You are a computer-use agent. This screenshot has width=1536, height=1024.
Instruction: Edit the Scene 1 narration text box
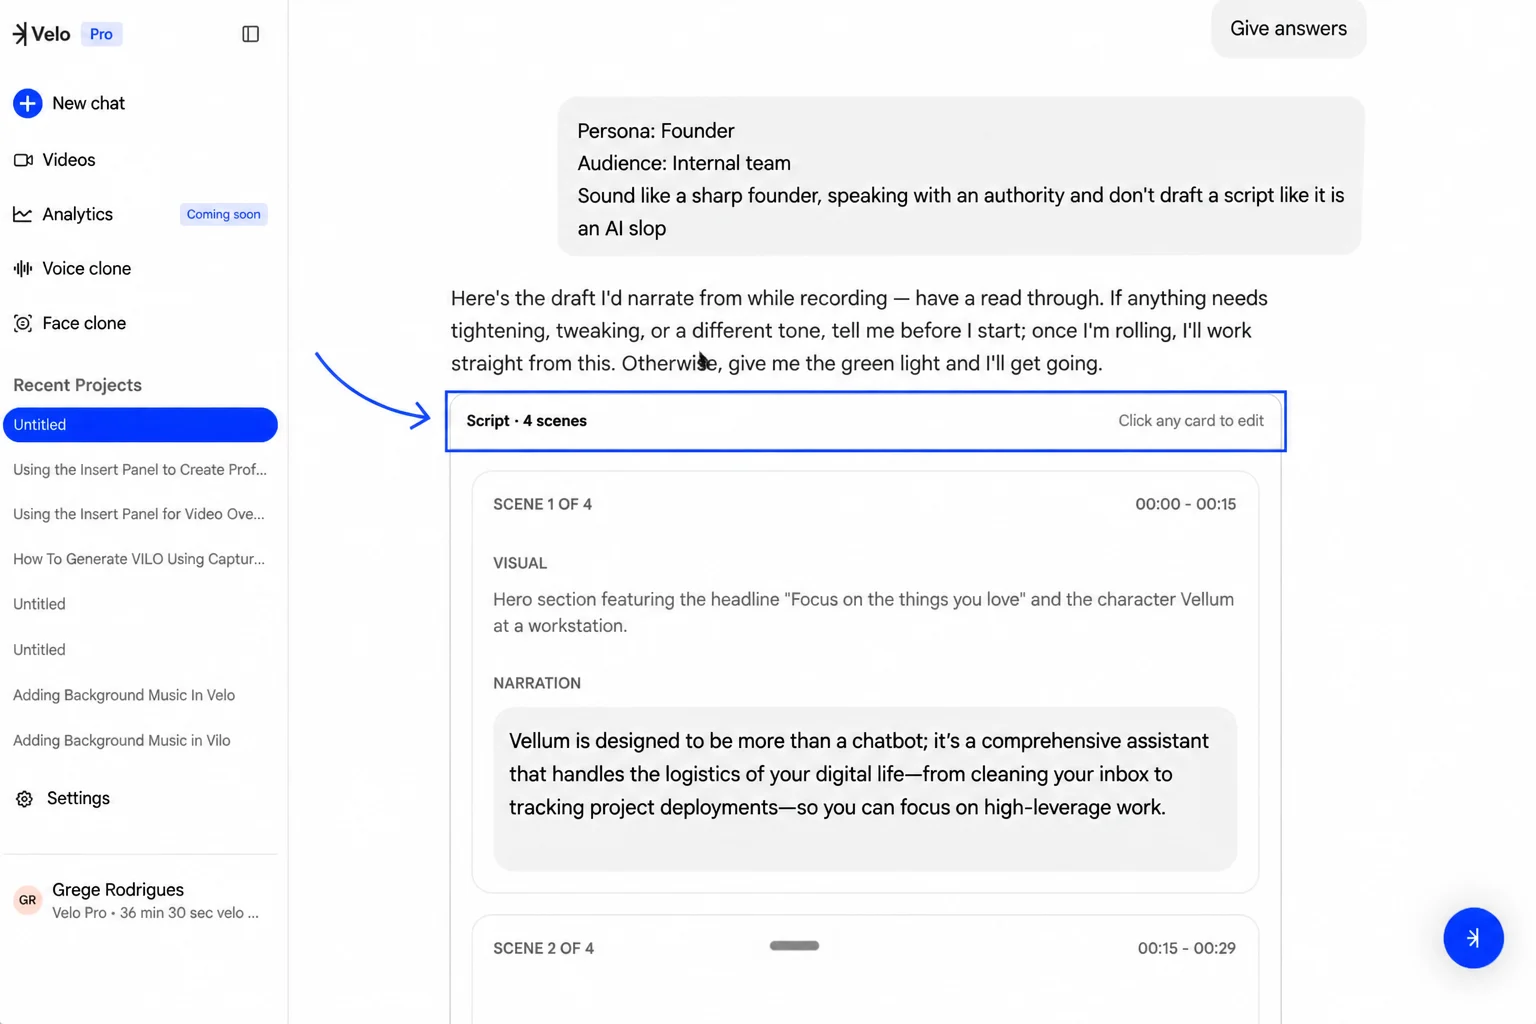tap(864, 789)
